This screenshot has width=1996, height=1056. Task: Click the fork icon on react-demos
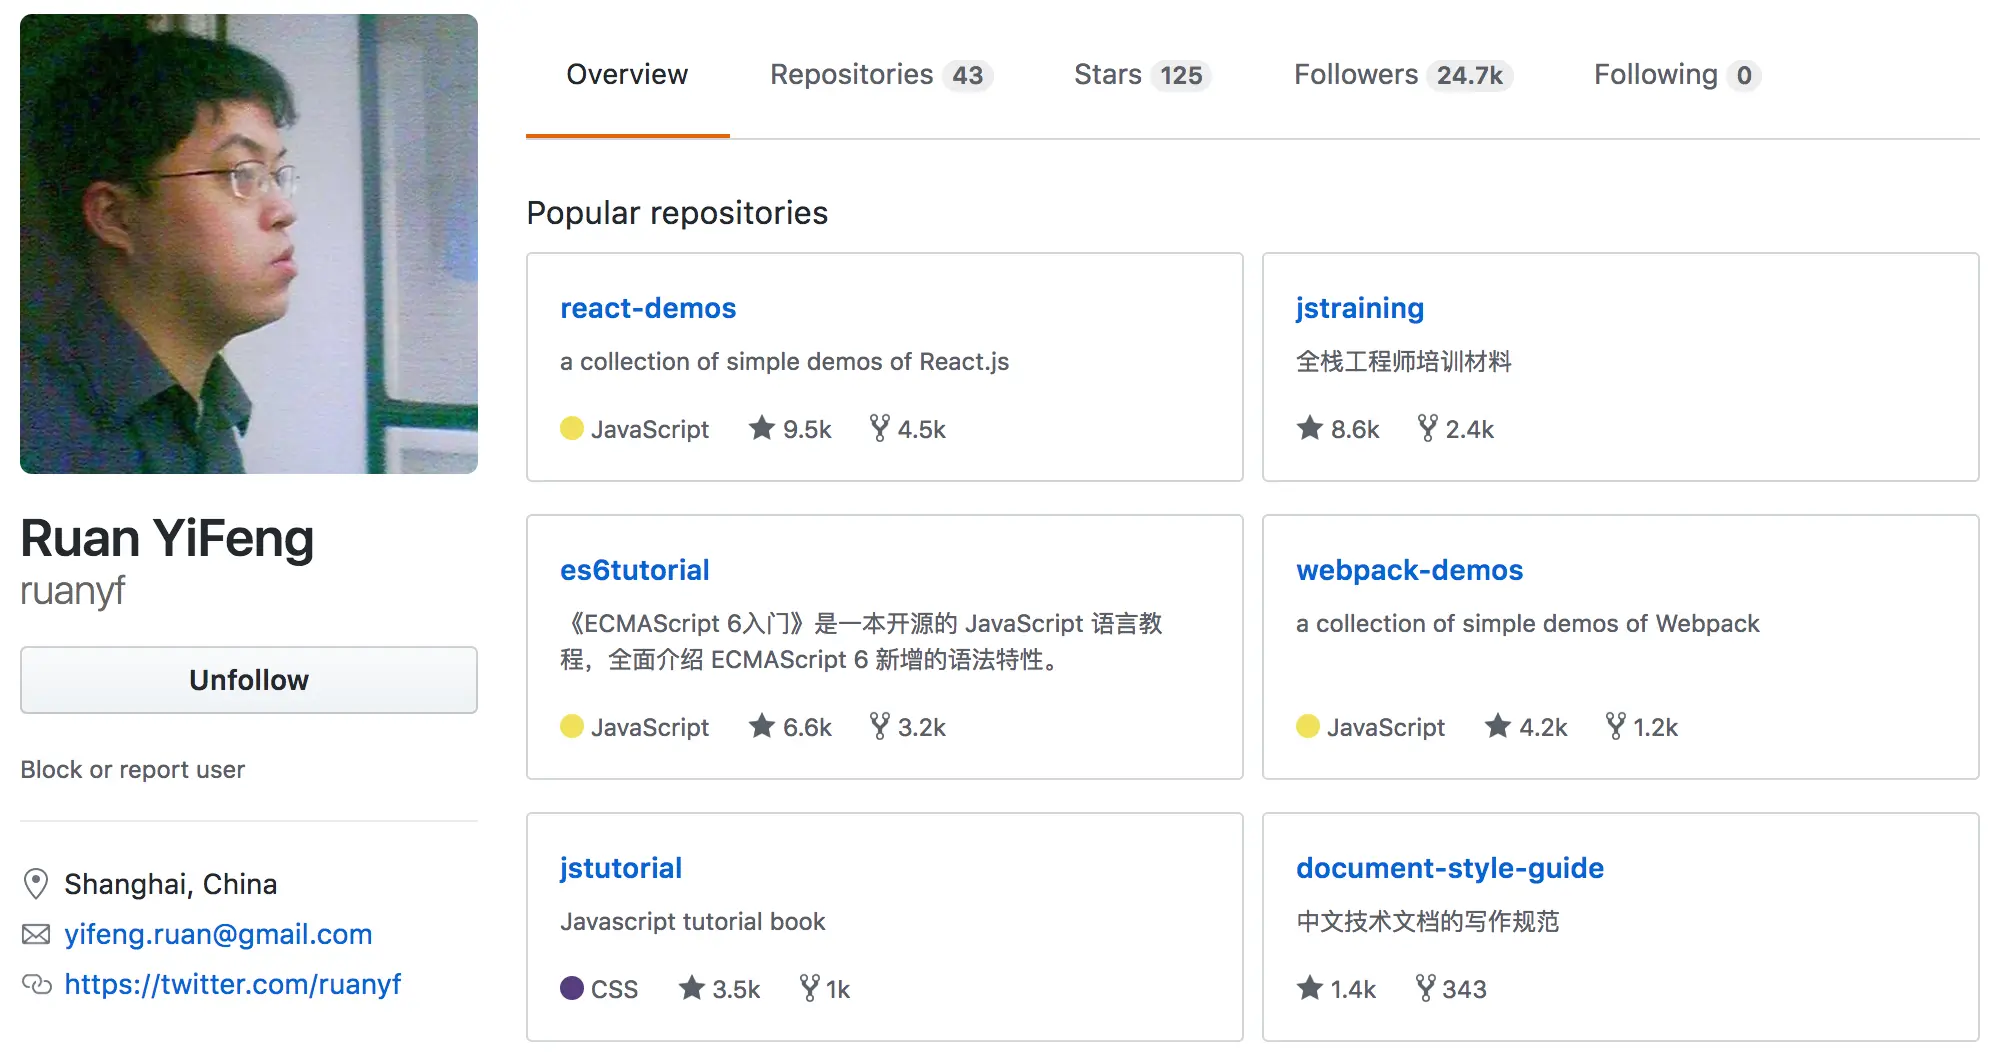pos(879,428)
